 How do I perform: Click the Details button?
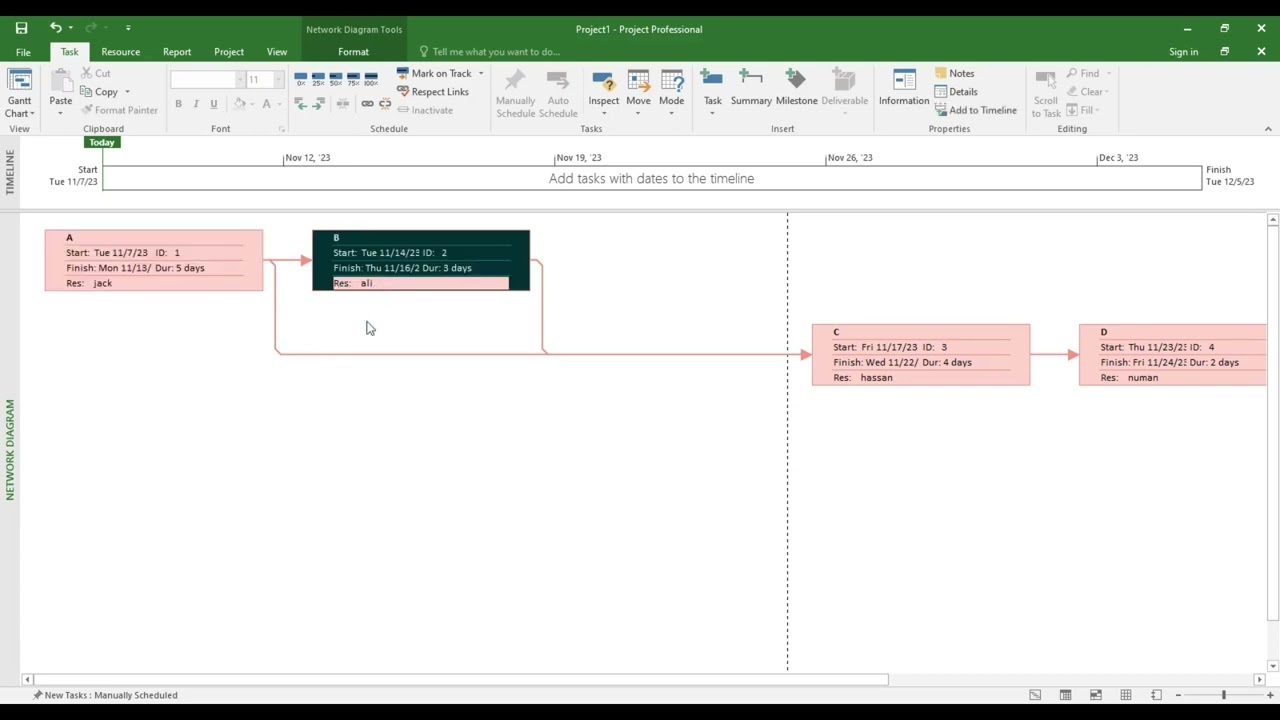955,92
